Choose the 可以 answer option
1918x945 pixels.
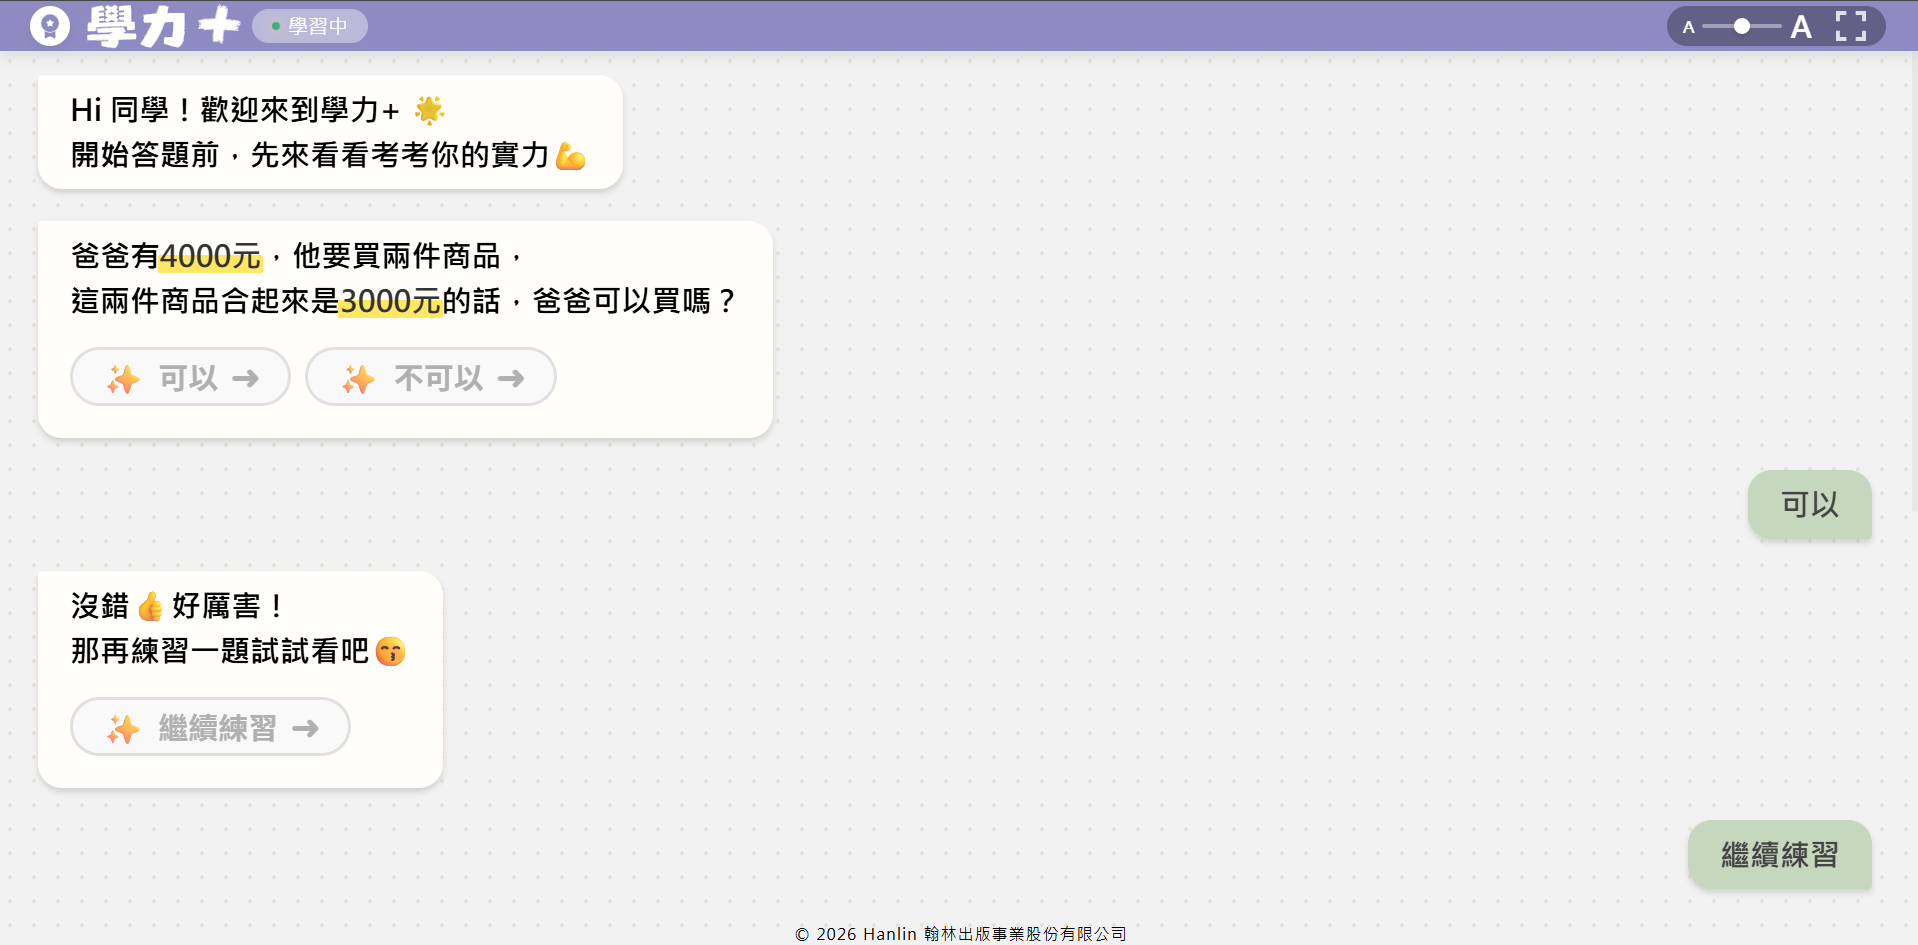pos(181,377)
